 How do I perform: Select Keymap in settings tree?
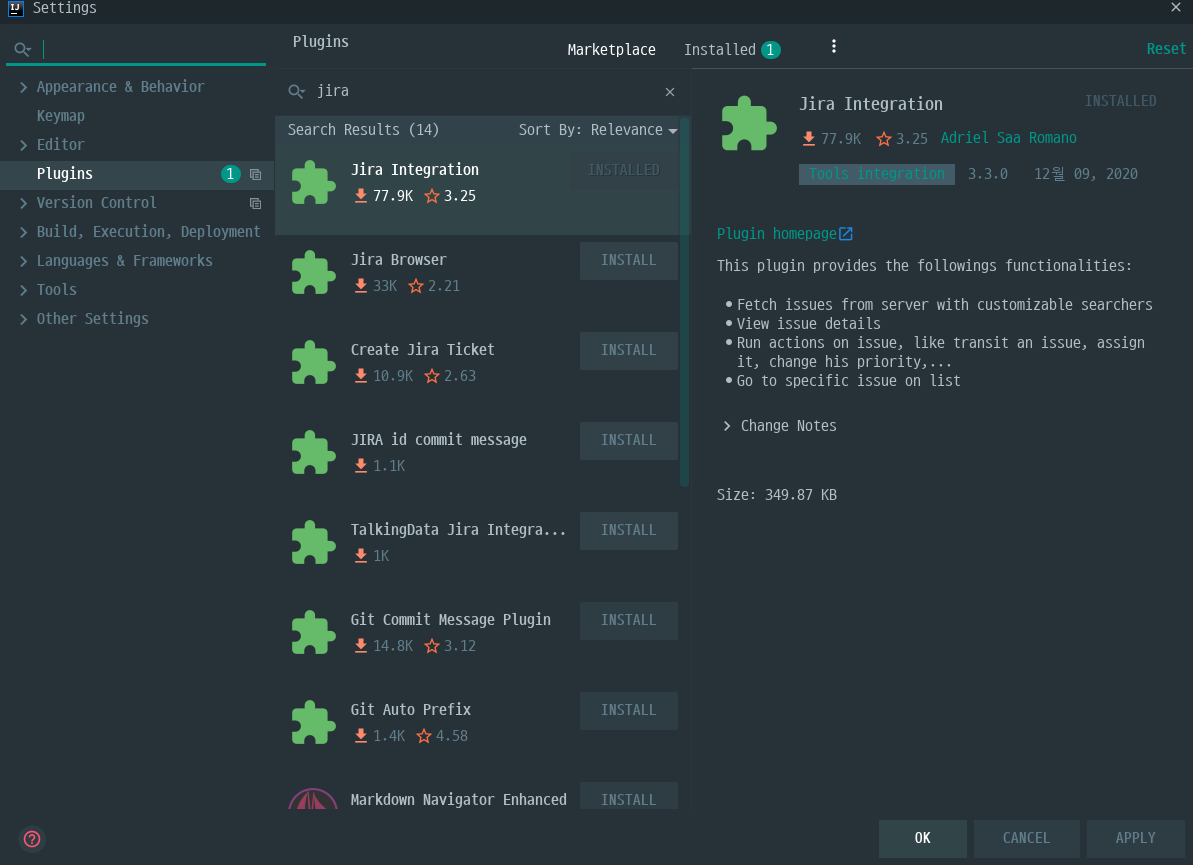click(x=61, y=116)
